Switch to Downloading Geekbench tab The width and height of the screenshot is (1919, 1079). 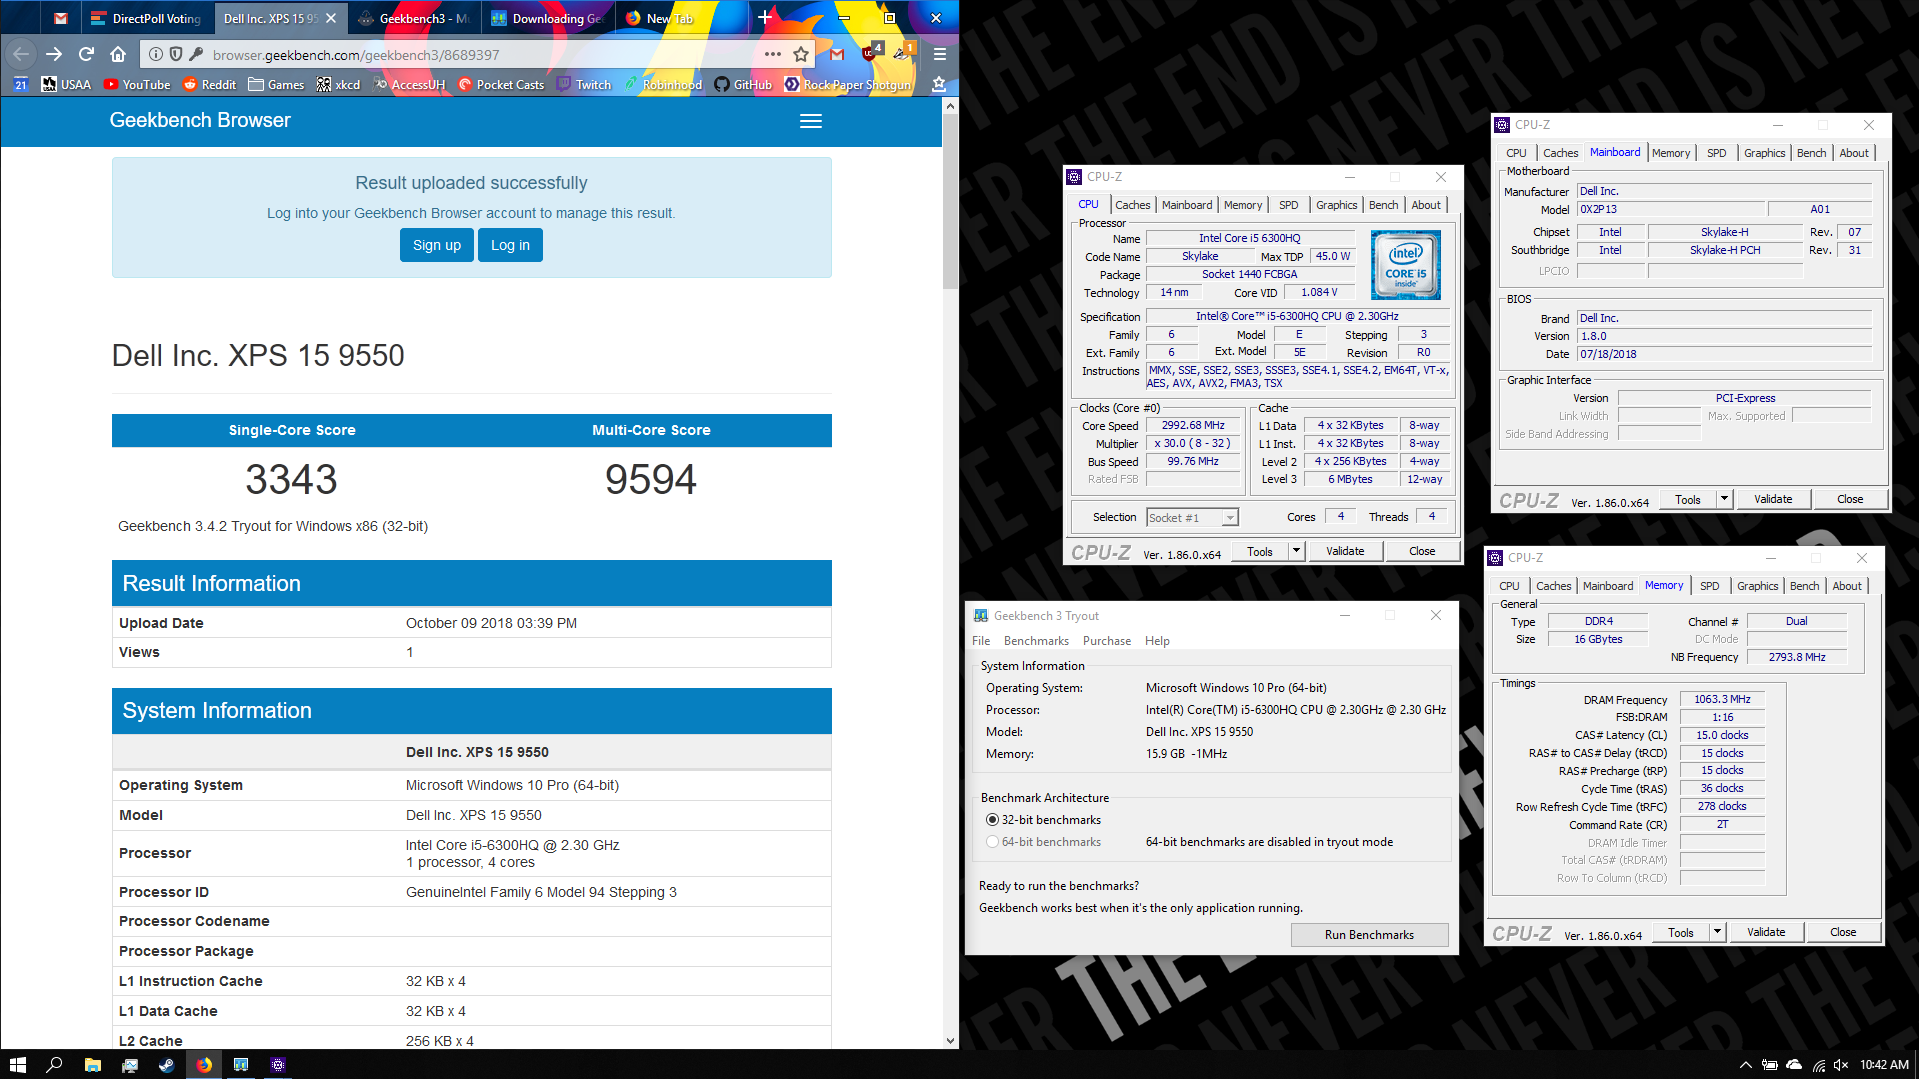point(547,18)
